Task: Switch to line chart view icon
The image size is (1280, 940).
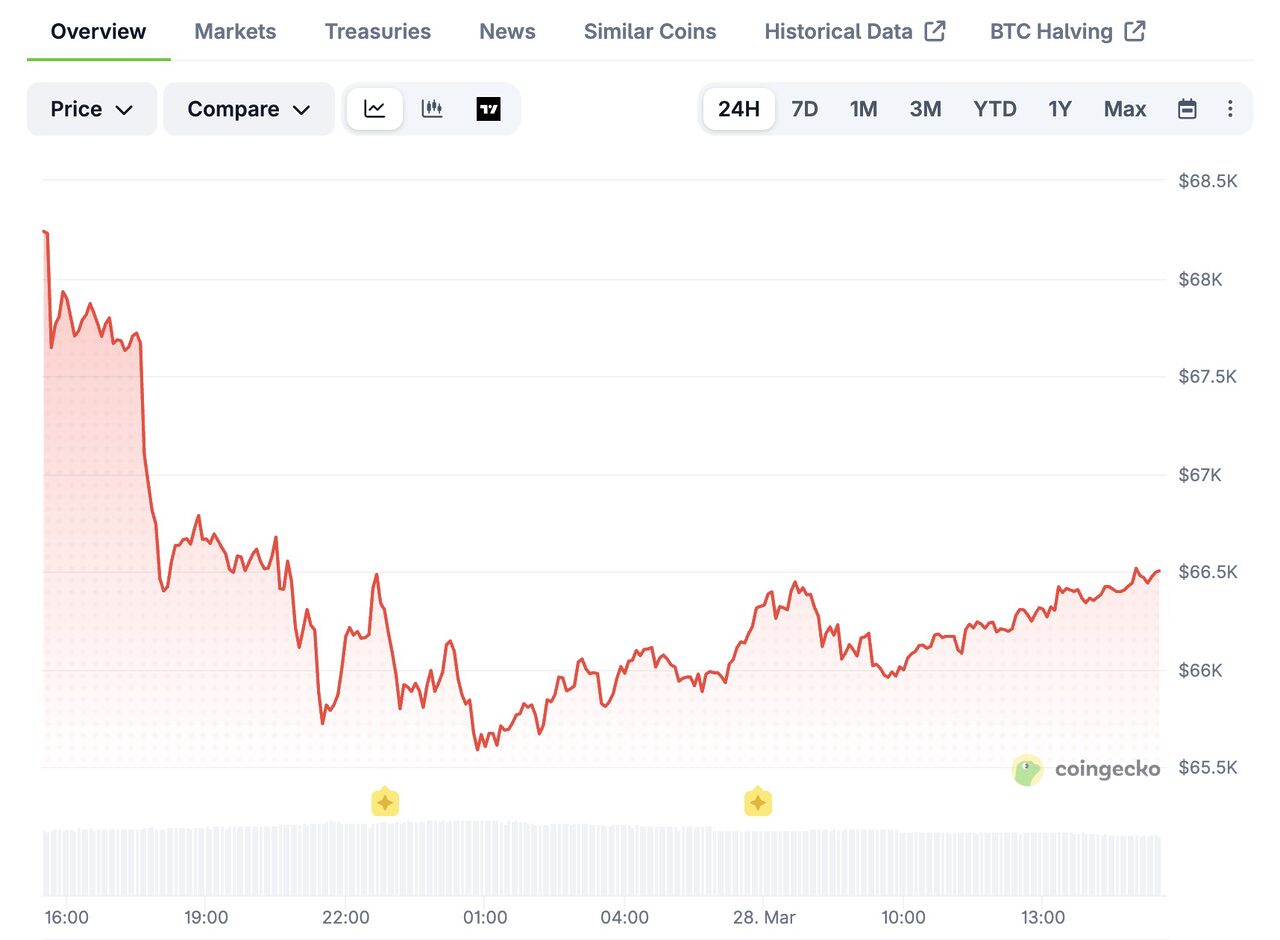Action: pos(375,109)
